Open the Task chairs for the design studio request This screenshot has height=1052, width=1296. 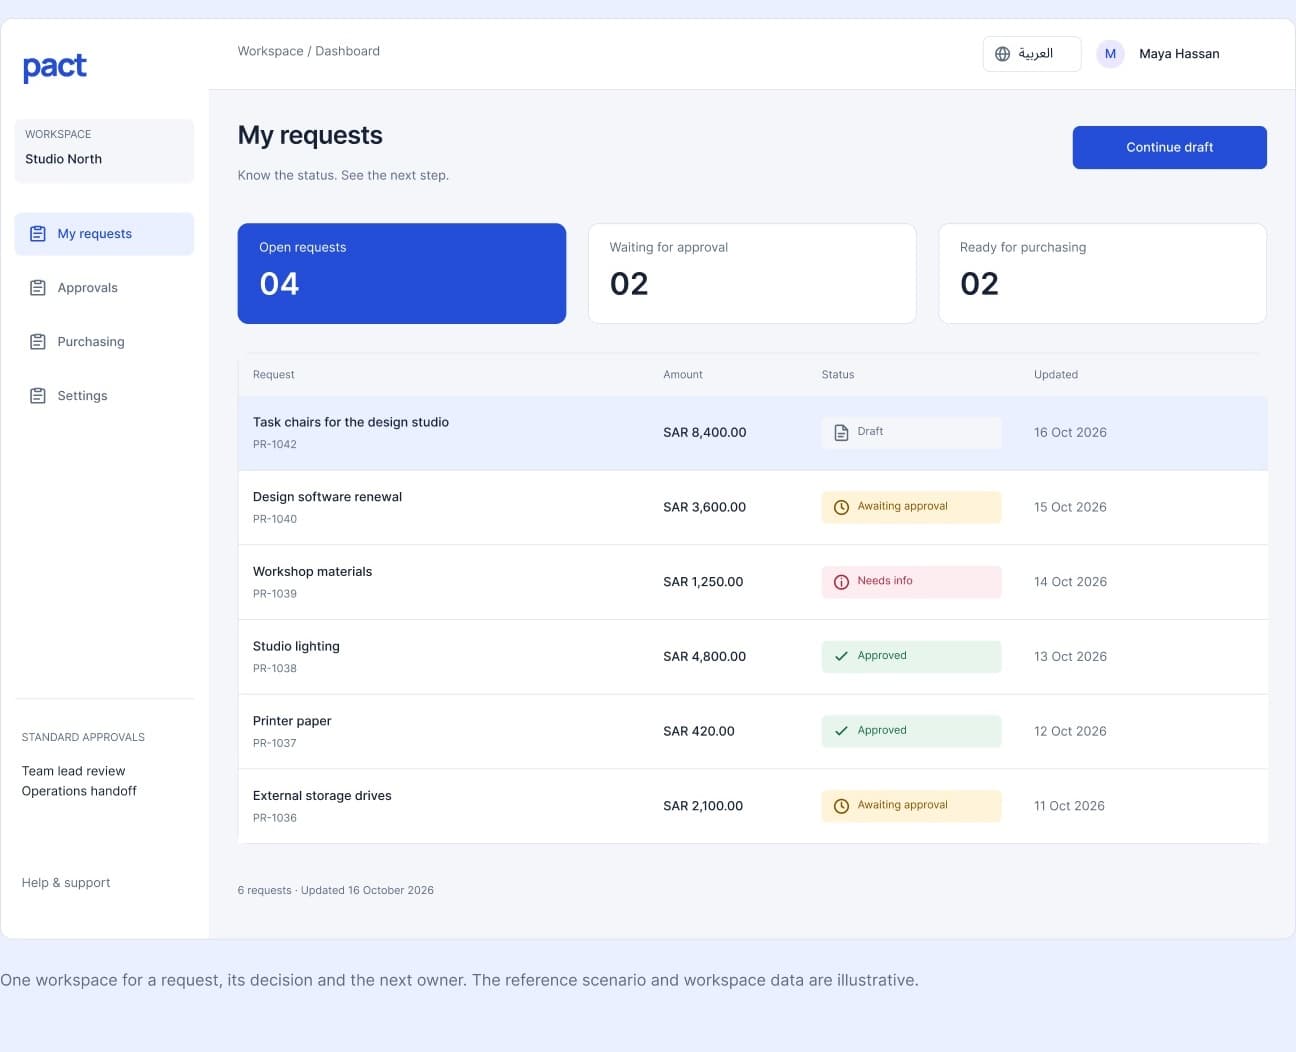click(753, 433)
